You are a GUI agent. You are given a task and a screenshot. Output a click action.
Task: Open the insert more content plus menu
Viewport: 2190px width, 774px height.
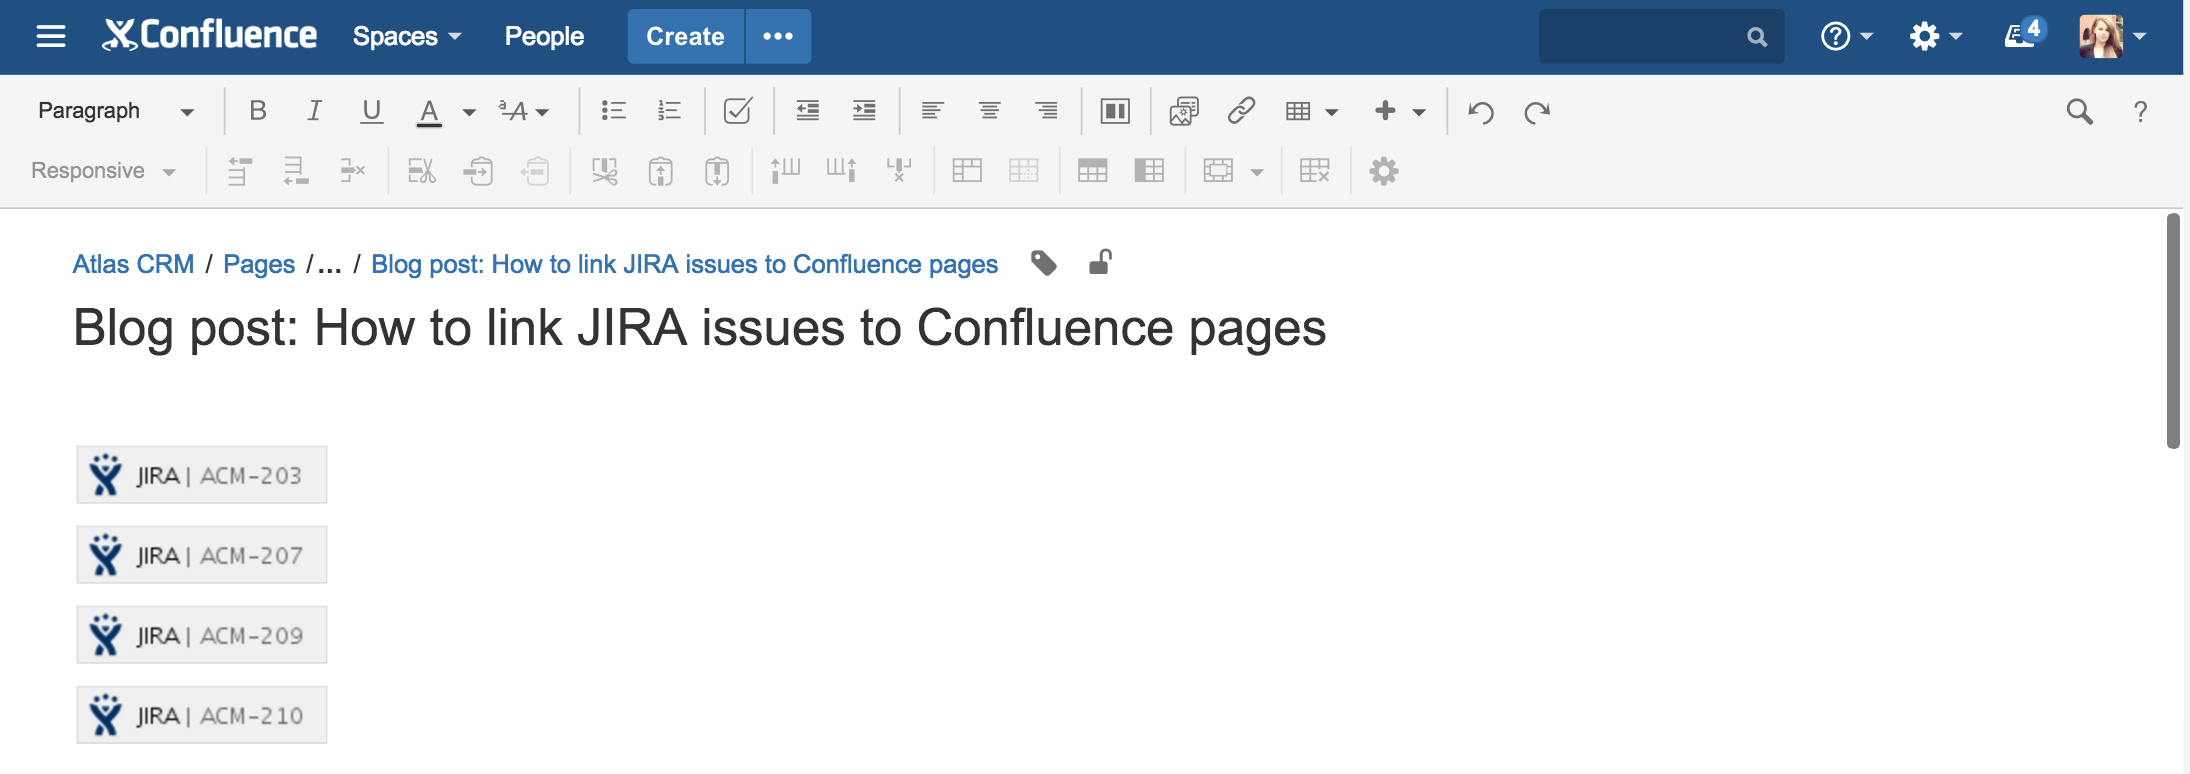1399,111
